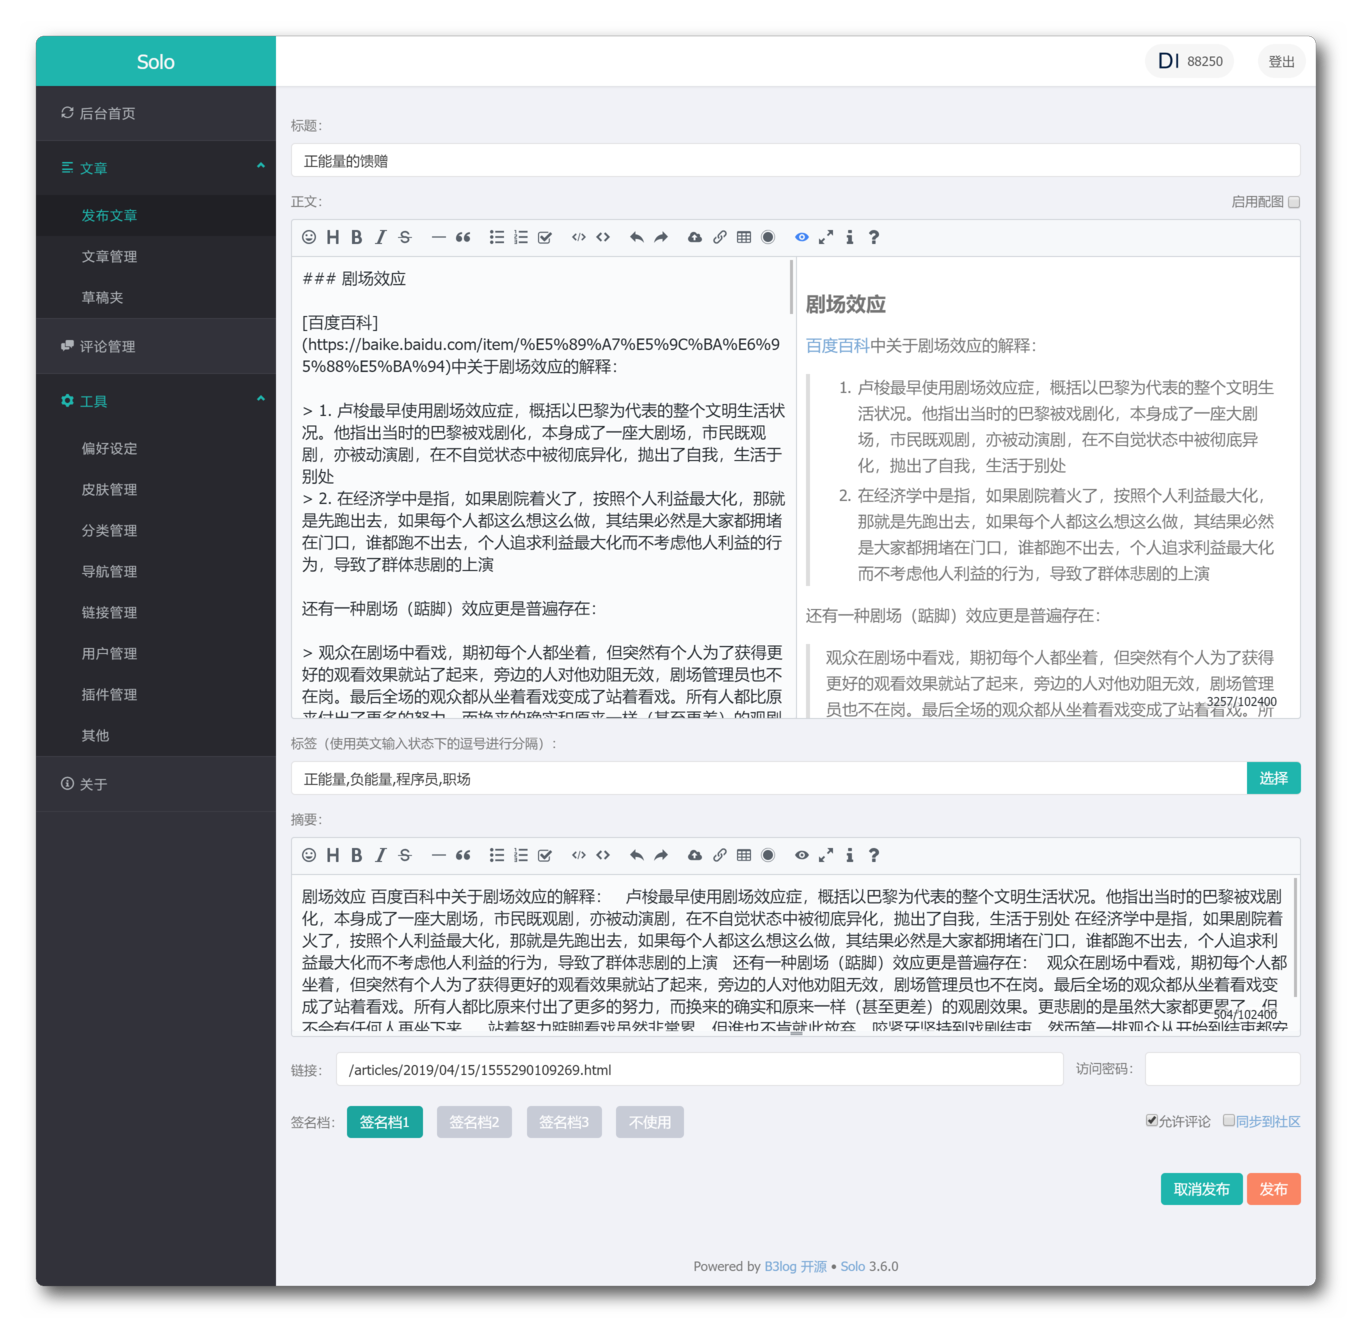This screenshot has height=1322, width=1352.
Task: Enter fullscreen in summary editor toolbar
Action: [x=826, y=855]
